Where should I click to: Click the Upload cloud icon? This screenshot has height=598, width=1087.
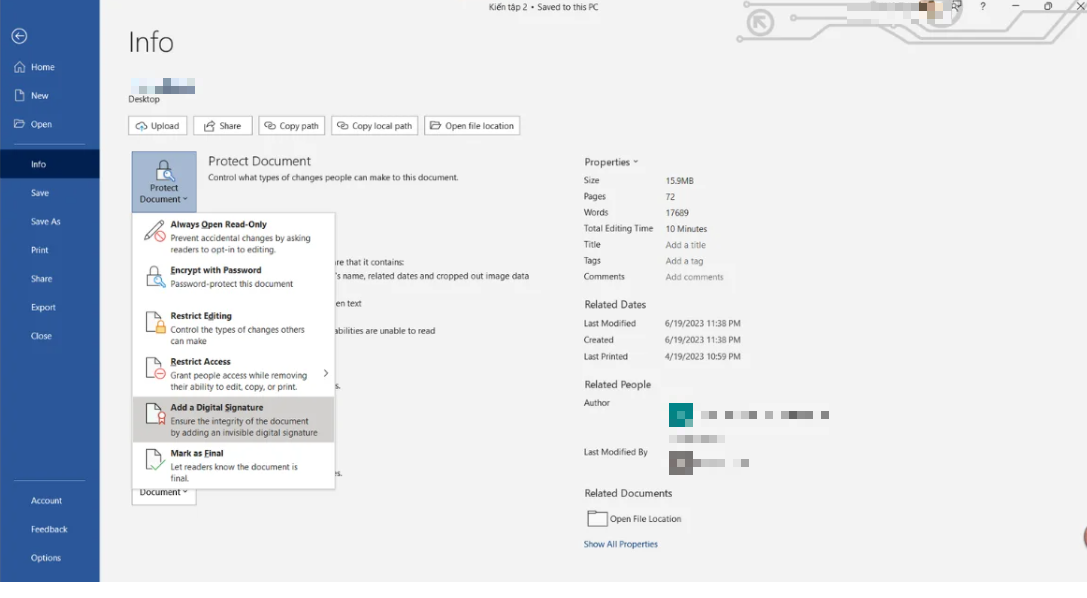point(141,126)
